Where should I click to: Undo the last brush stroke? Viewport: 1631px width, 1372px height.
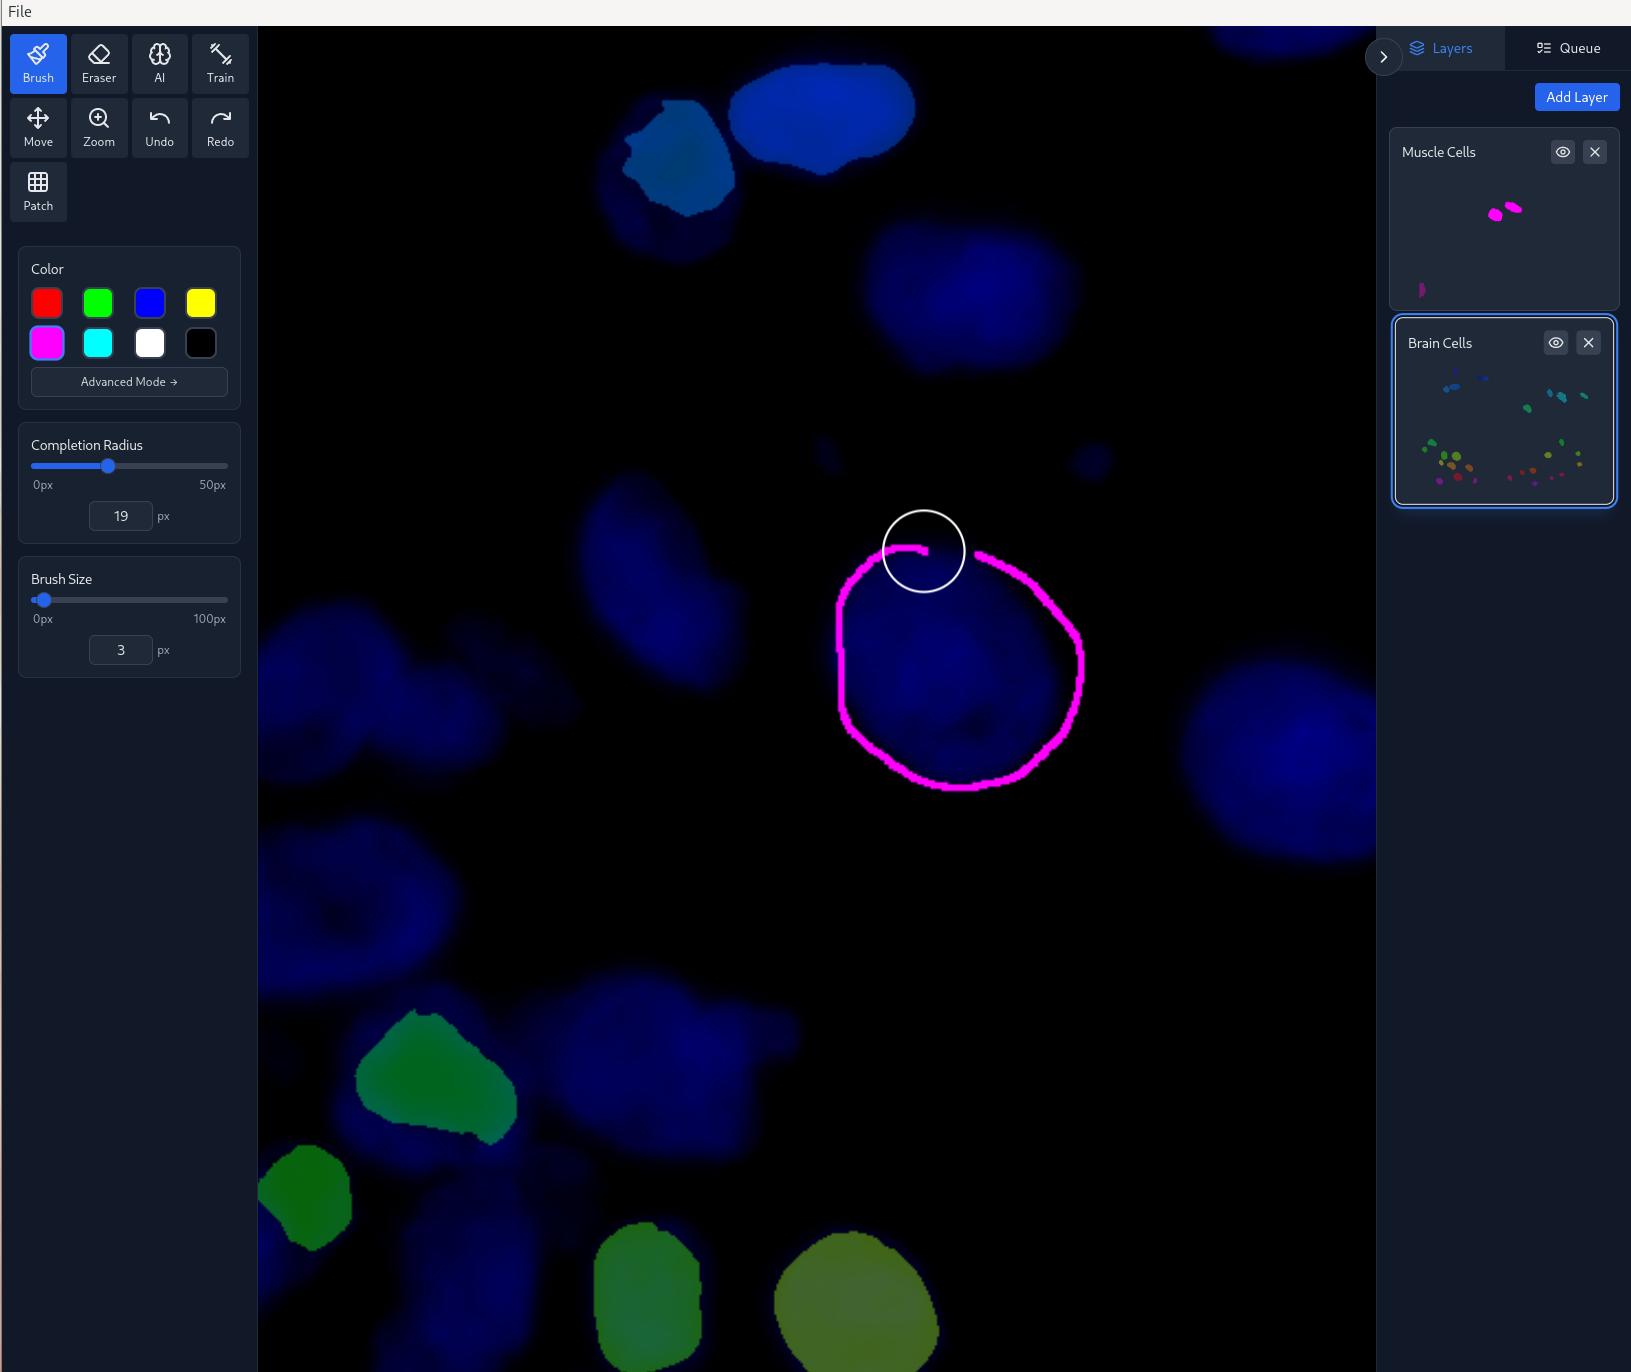coord(160,127)
